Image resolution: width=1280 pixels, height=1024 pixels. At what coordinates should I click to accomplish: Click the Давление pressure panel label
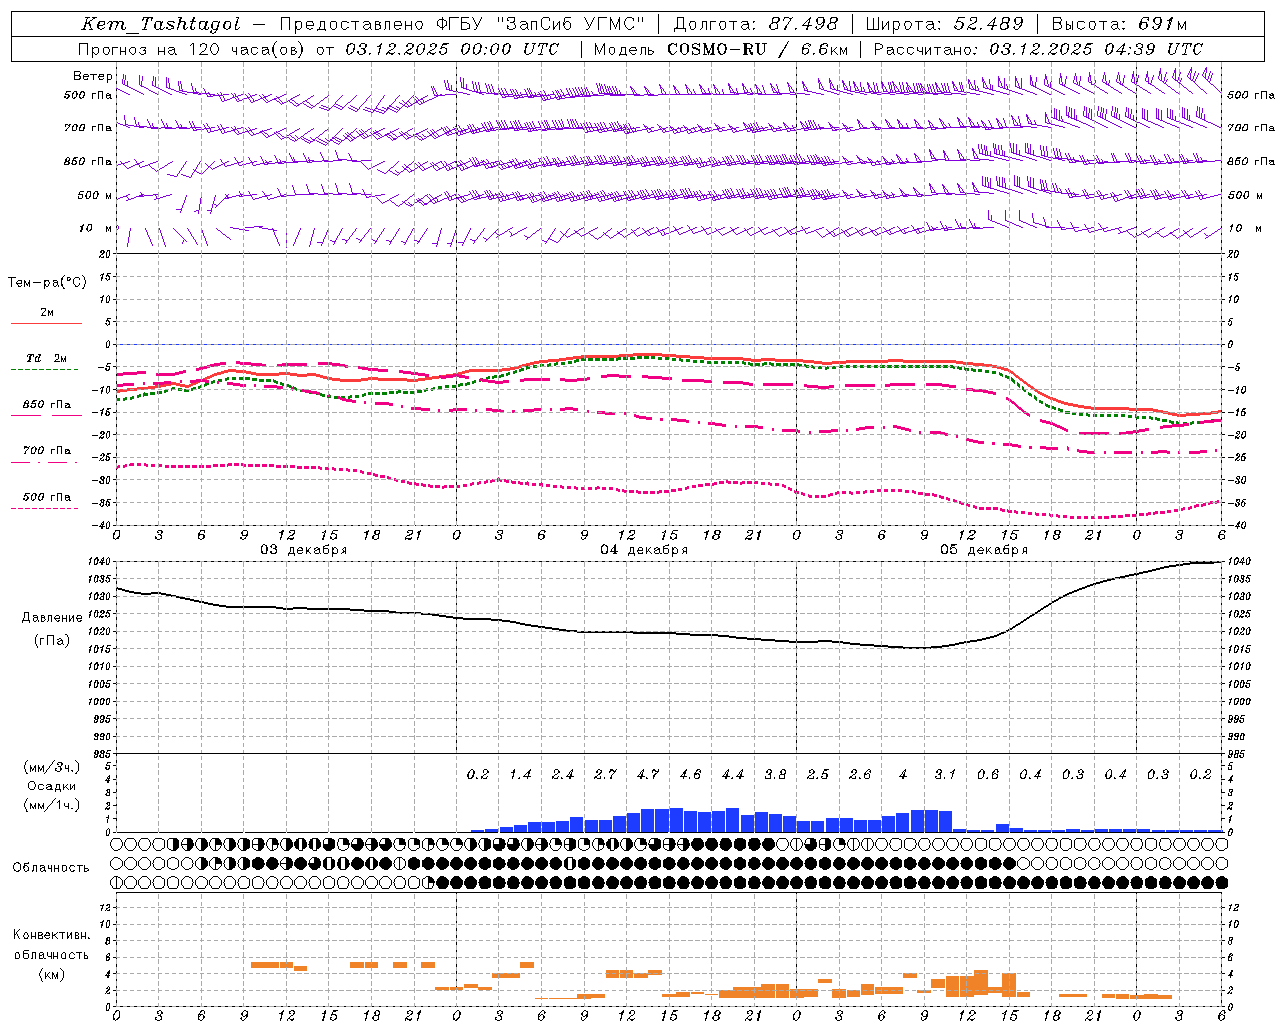click(x=52, y=618)
